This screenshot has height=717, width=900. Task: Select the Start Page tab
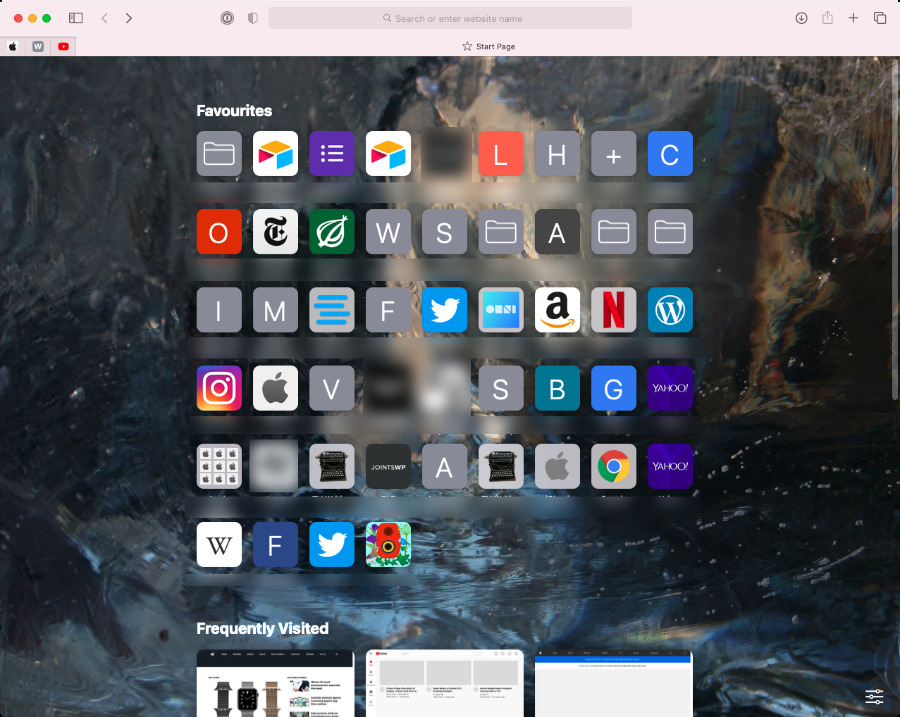pyautogui.click(x=488, y=46)
